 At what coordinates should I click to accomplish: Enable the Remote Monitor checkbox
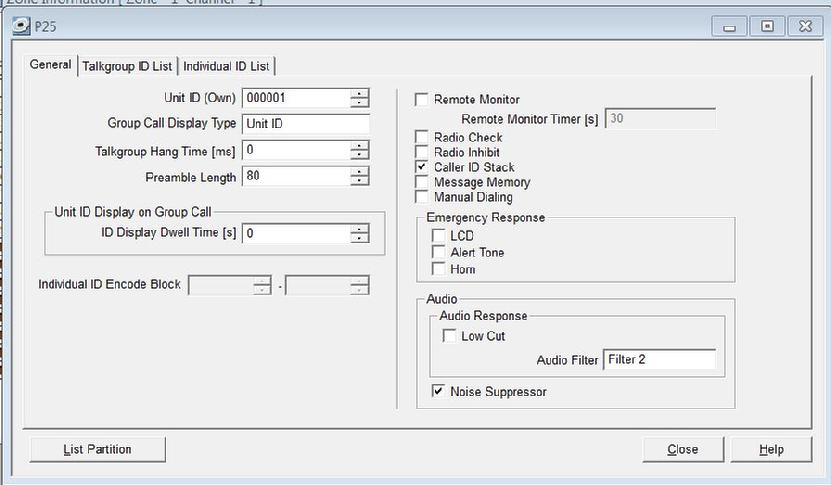[x=421, y=100]
